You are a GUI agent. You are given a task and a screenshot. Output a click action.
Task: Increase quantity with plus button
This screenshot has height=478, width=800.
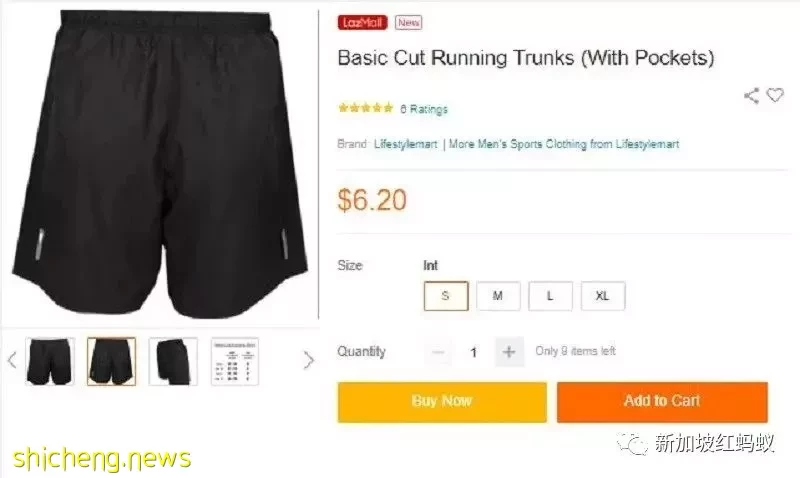point(509,351)
